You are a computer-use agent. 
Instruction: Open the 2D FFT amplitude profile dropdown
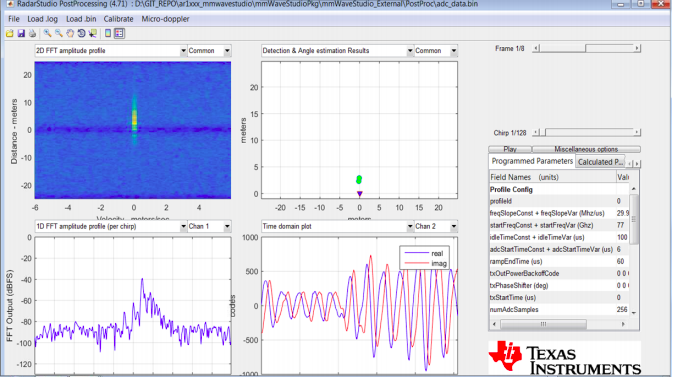(111, 51)
